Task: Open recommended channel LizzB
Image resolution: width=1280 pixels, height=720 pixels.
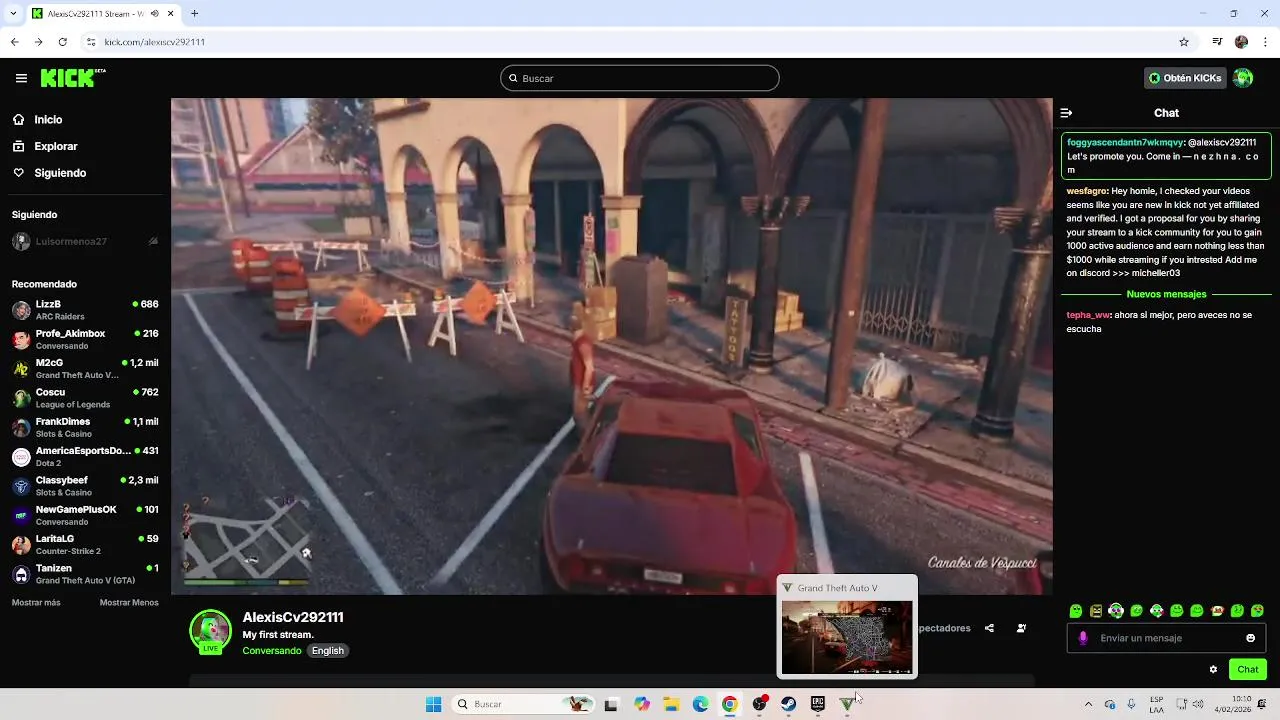Action: (x=85, y=310)
